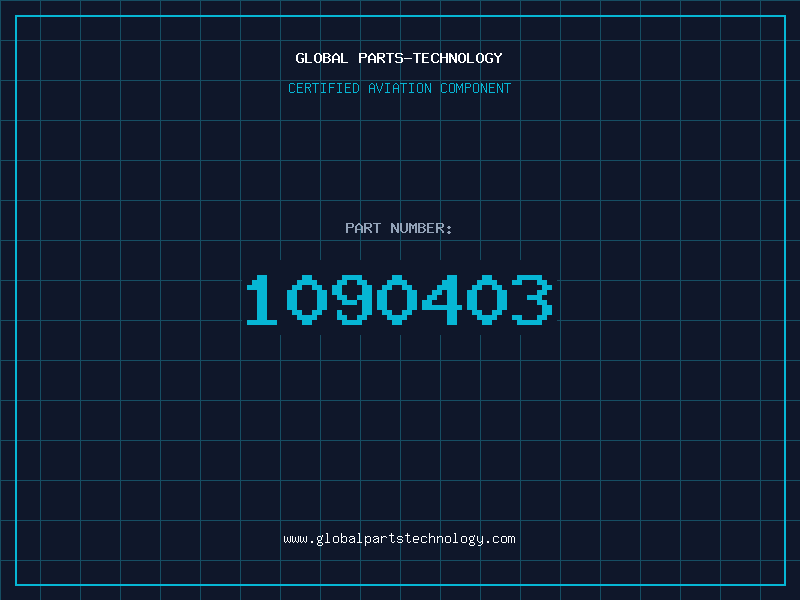Select the part number 1090403
Image resolution: width=800 pixels, height=600 pixels.
399,299
